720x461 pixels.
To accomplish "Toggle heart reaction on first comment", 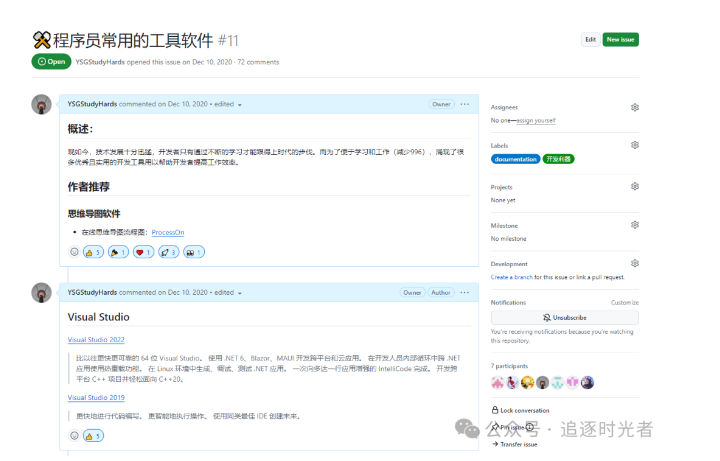I will [x=143, y=252].
